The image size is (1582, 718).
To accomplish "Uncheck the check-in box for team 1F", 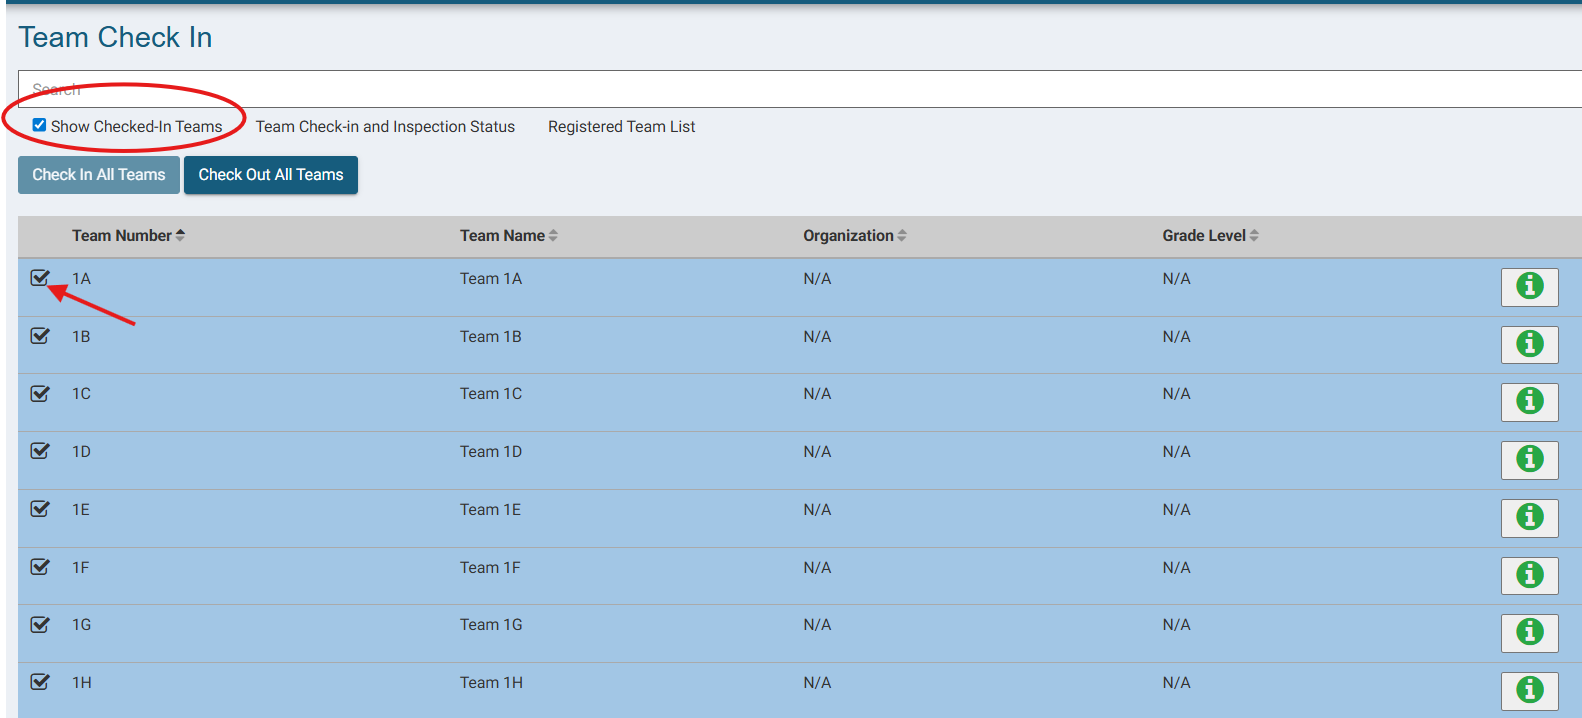I will coord(40,567).
